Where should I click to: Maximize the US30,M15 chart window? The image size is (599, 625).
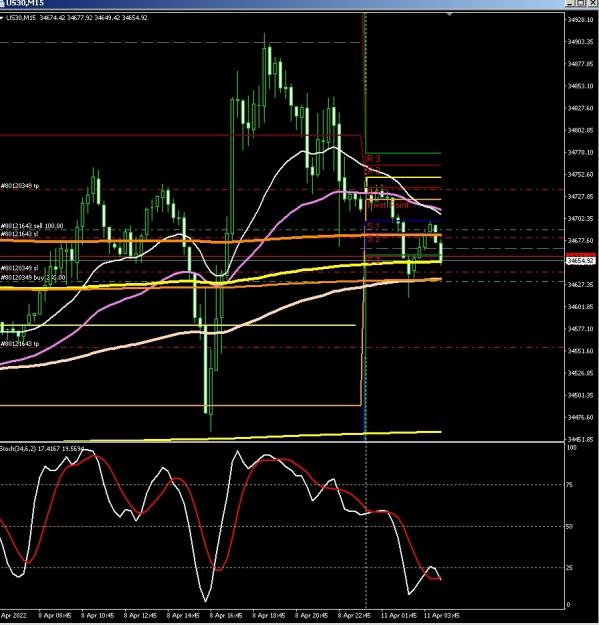(x=581, y=3)
